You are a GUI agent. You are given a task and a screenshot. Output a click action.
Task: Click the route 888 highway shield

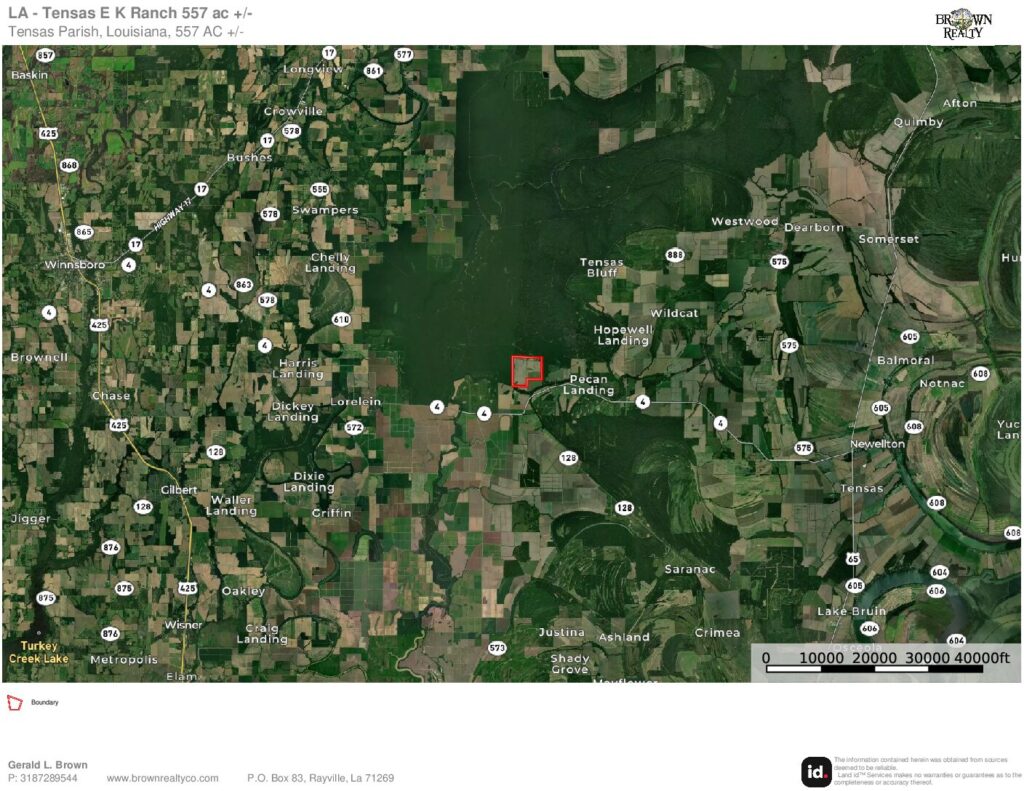click(x=675, y=255)
